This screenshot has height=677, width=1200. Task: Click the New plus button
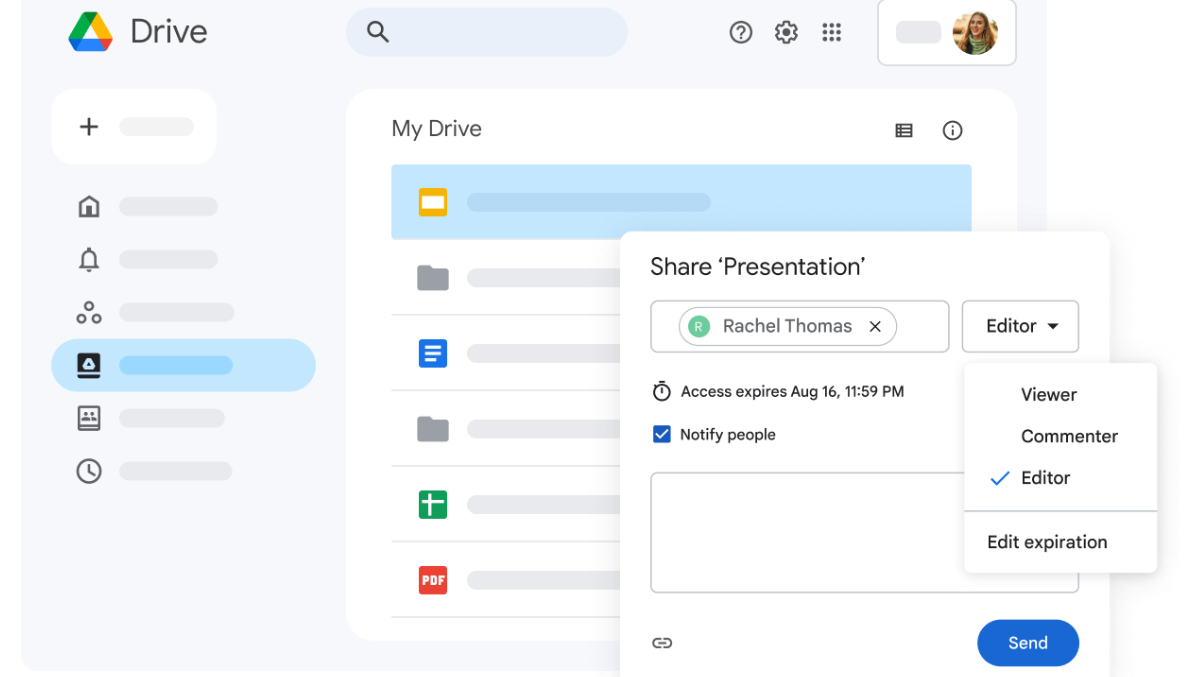pyautogui.click(x=90, y=127)
